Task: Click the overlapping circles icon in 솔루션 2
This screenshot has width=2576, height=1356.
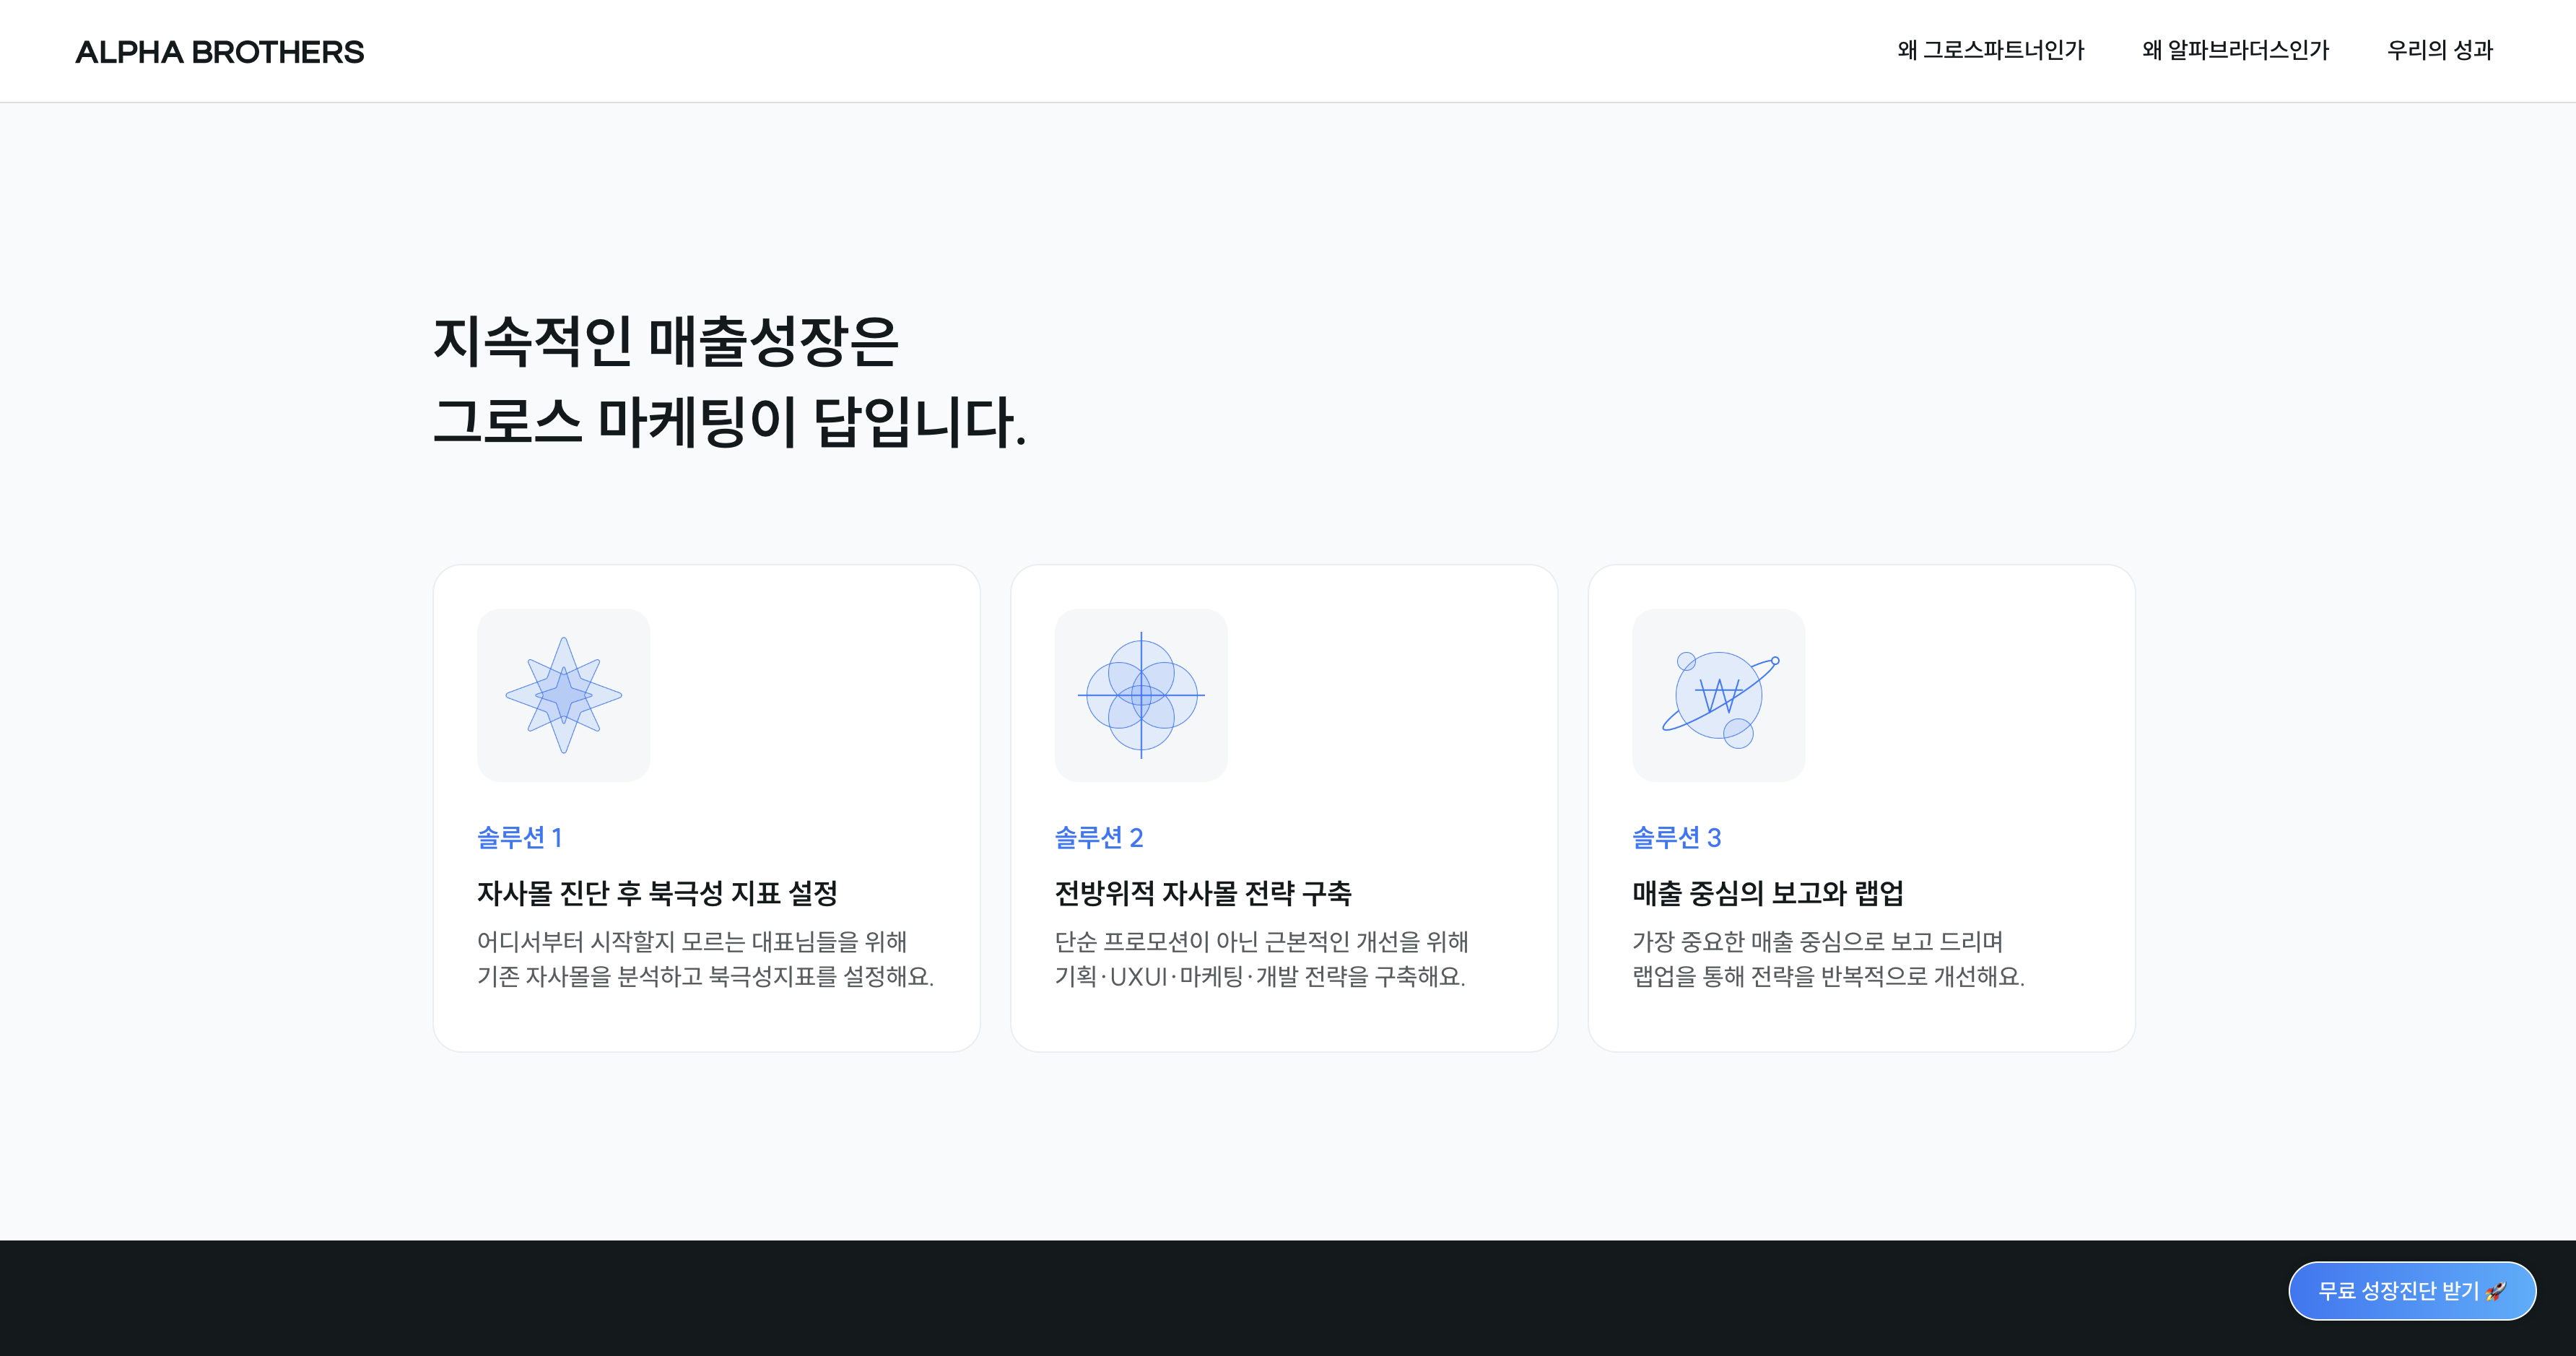Action: pyautogui.click(x=1141, y=695)
